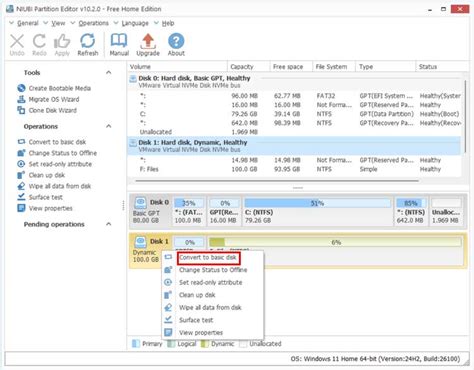Click context menu Wipe all data icon

click(168, 307)
